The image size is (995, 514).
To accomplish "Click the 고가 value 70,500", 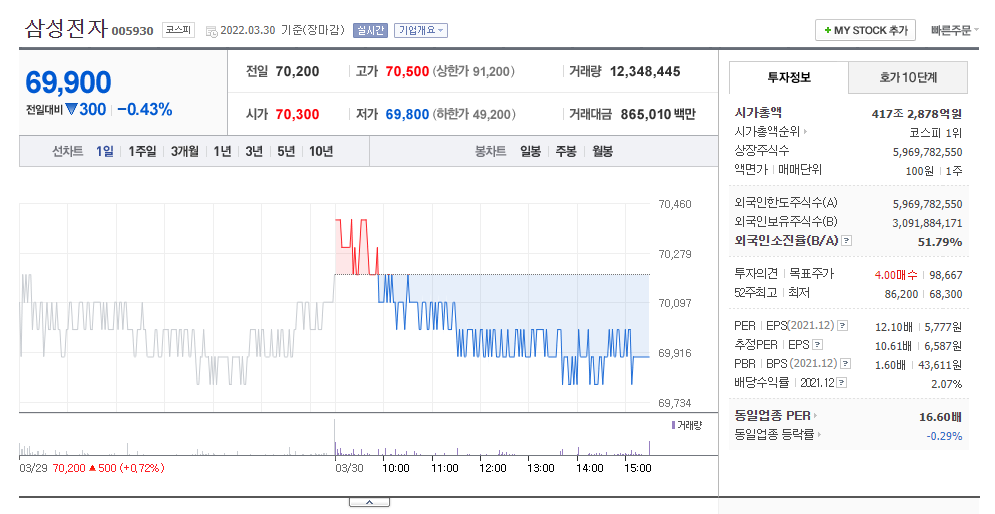I will [x=407, y=72].
